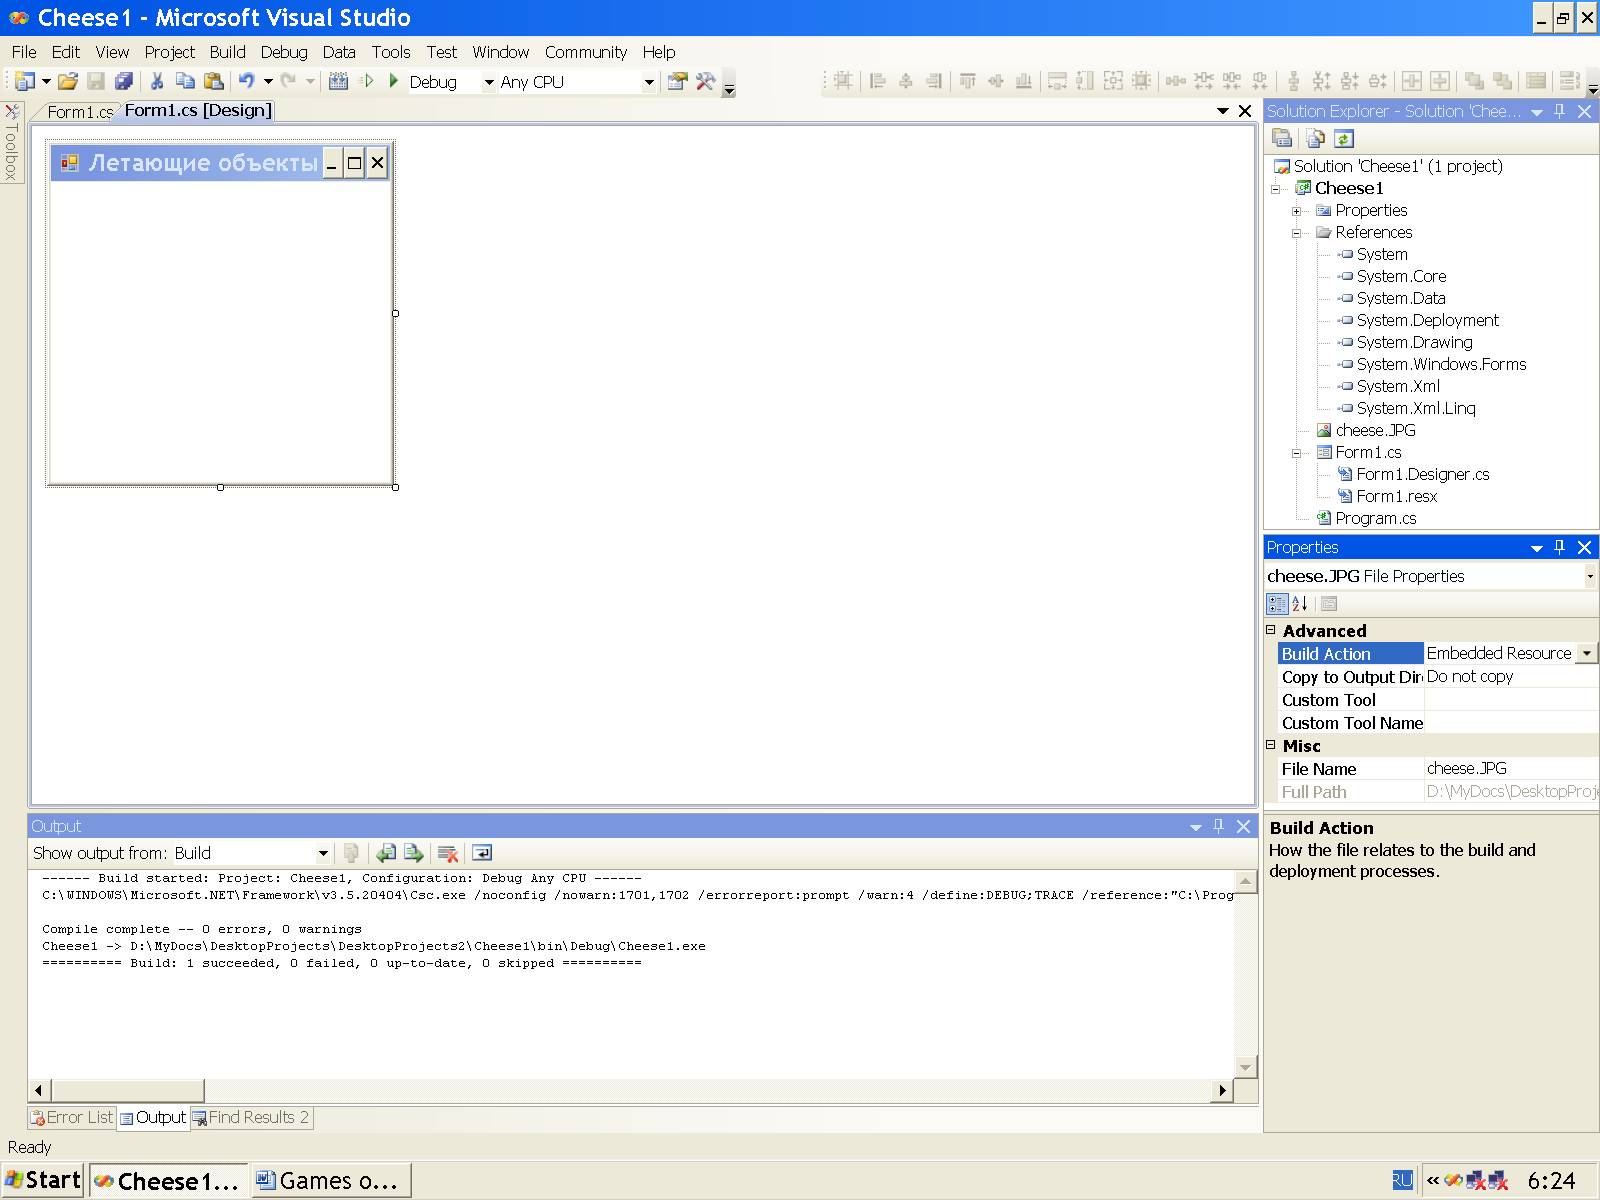Toggle Categorized view in Properties panel
This screenshot has height=1200, width=1600.
click(1277, 604)
